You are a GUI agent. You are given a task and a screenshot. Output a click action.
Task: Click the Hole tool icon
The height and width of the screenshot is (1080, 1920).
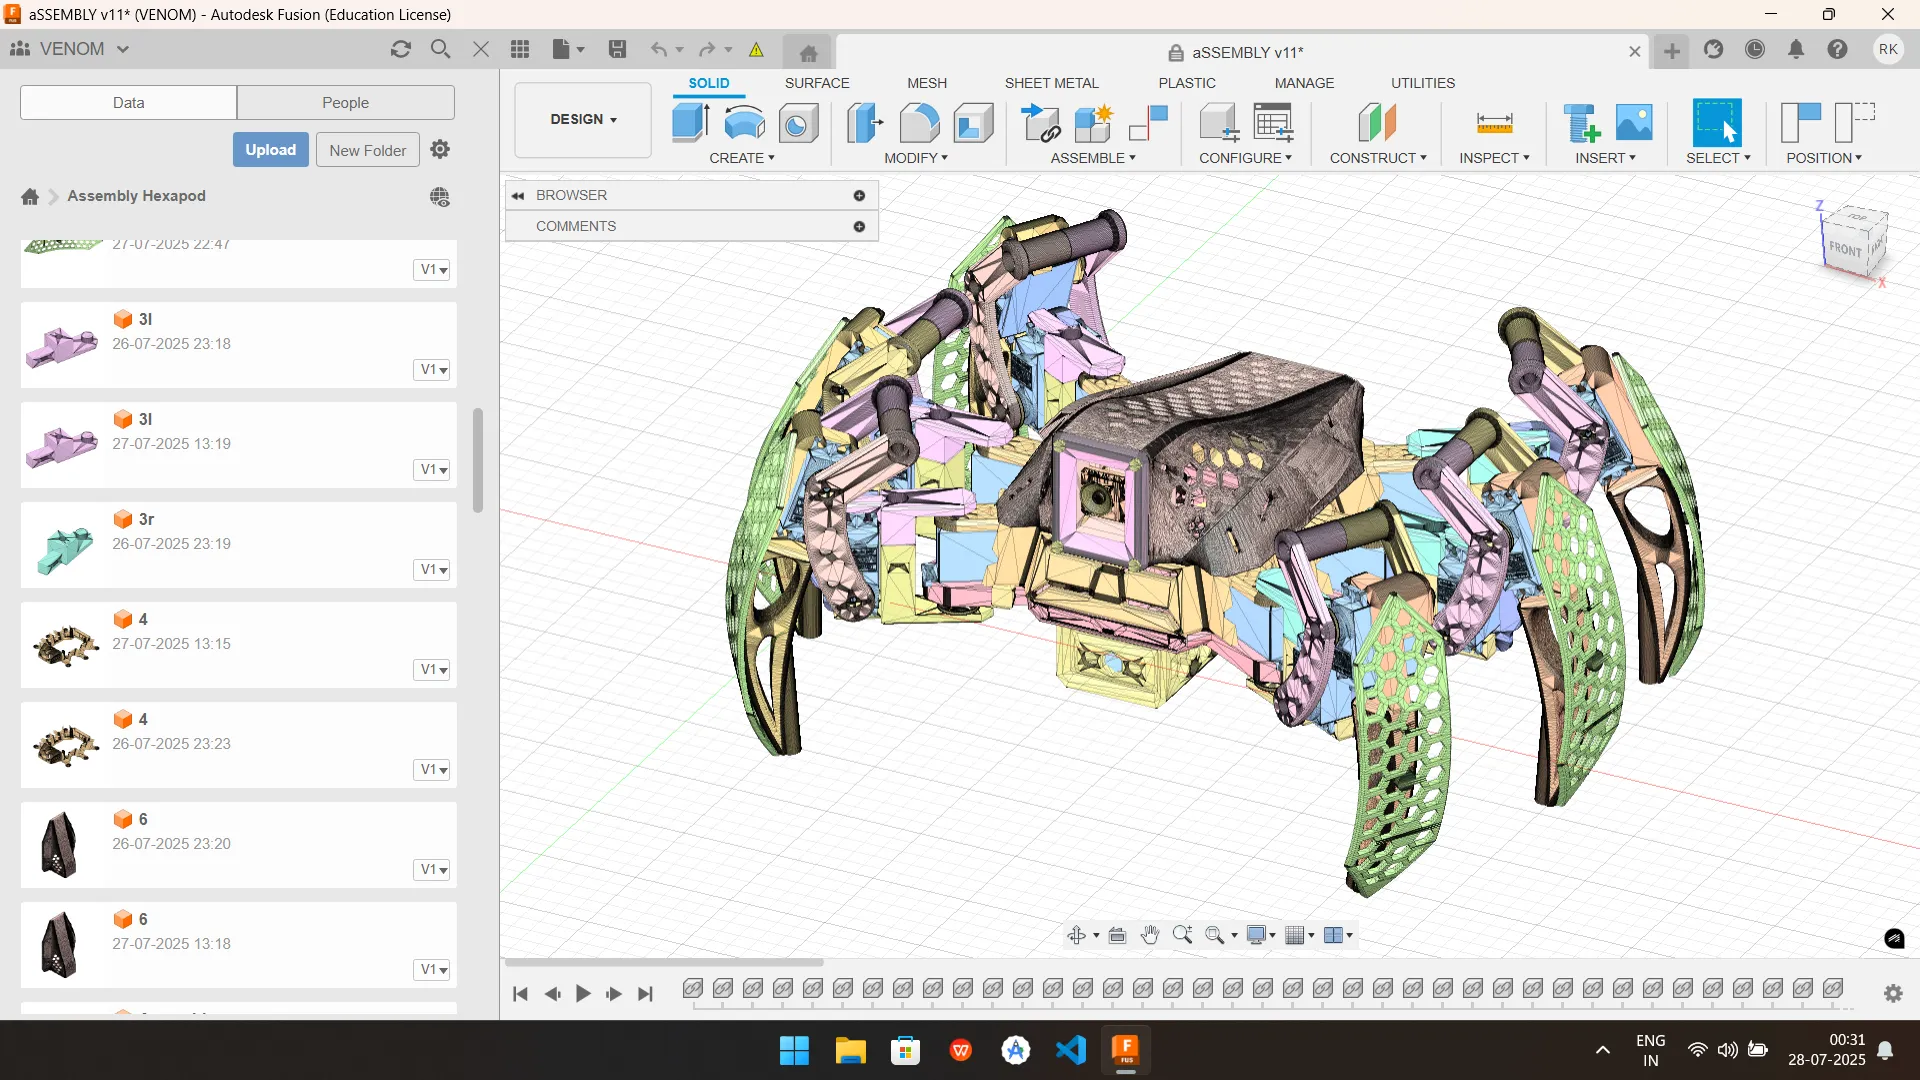798,123
